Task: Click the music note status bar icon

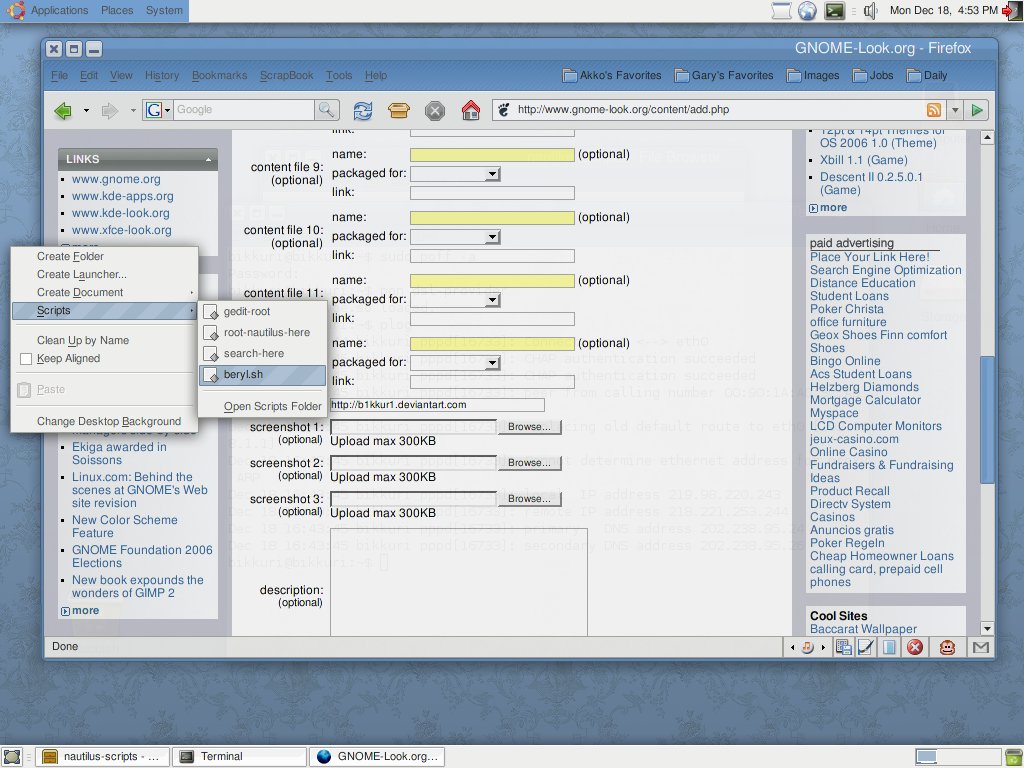Action: [808, 647]
